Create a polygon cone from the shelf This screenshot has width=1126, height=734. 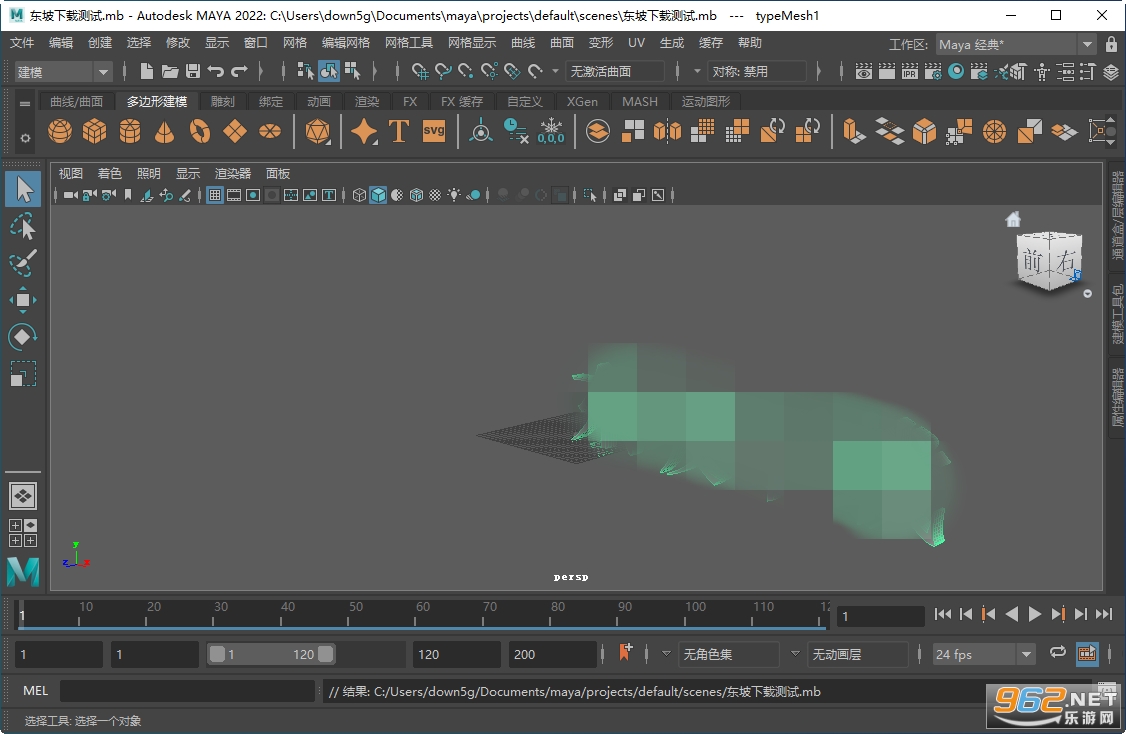click(x=164, y=131)
